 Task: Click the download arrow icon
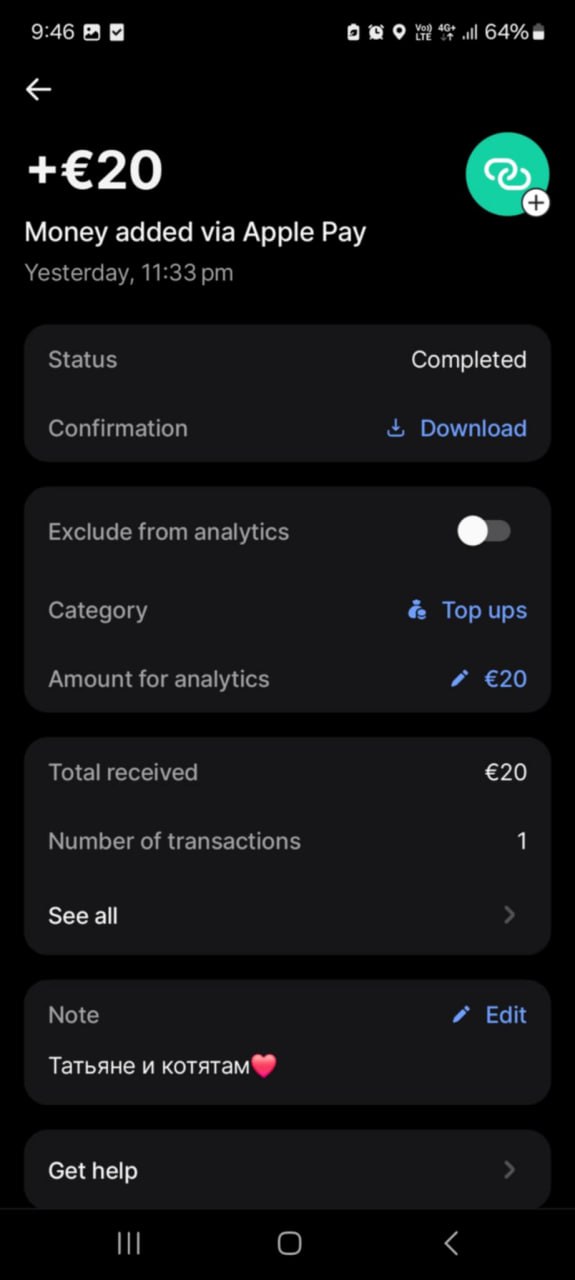(396, 428)
